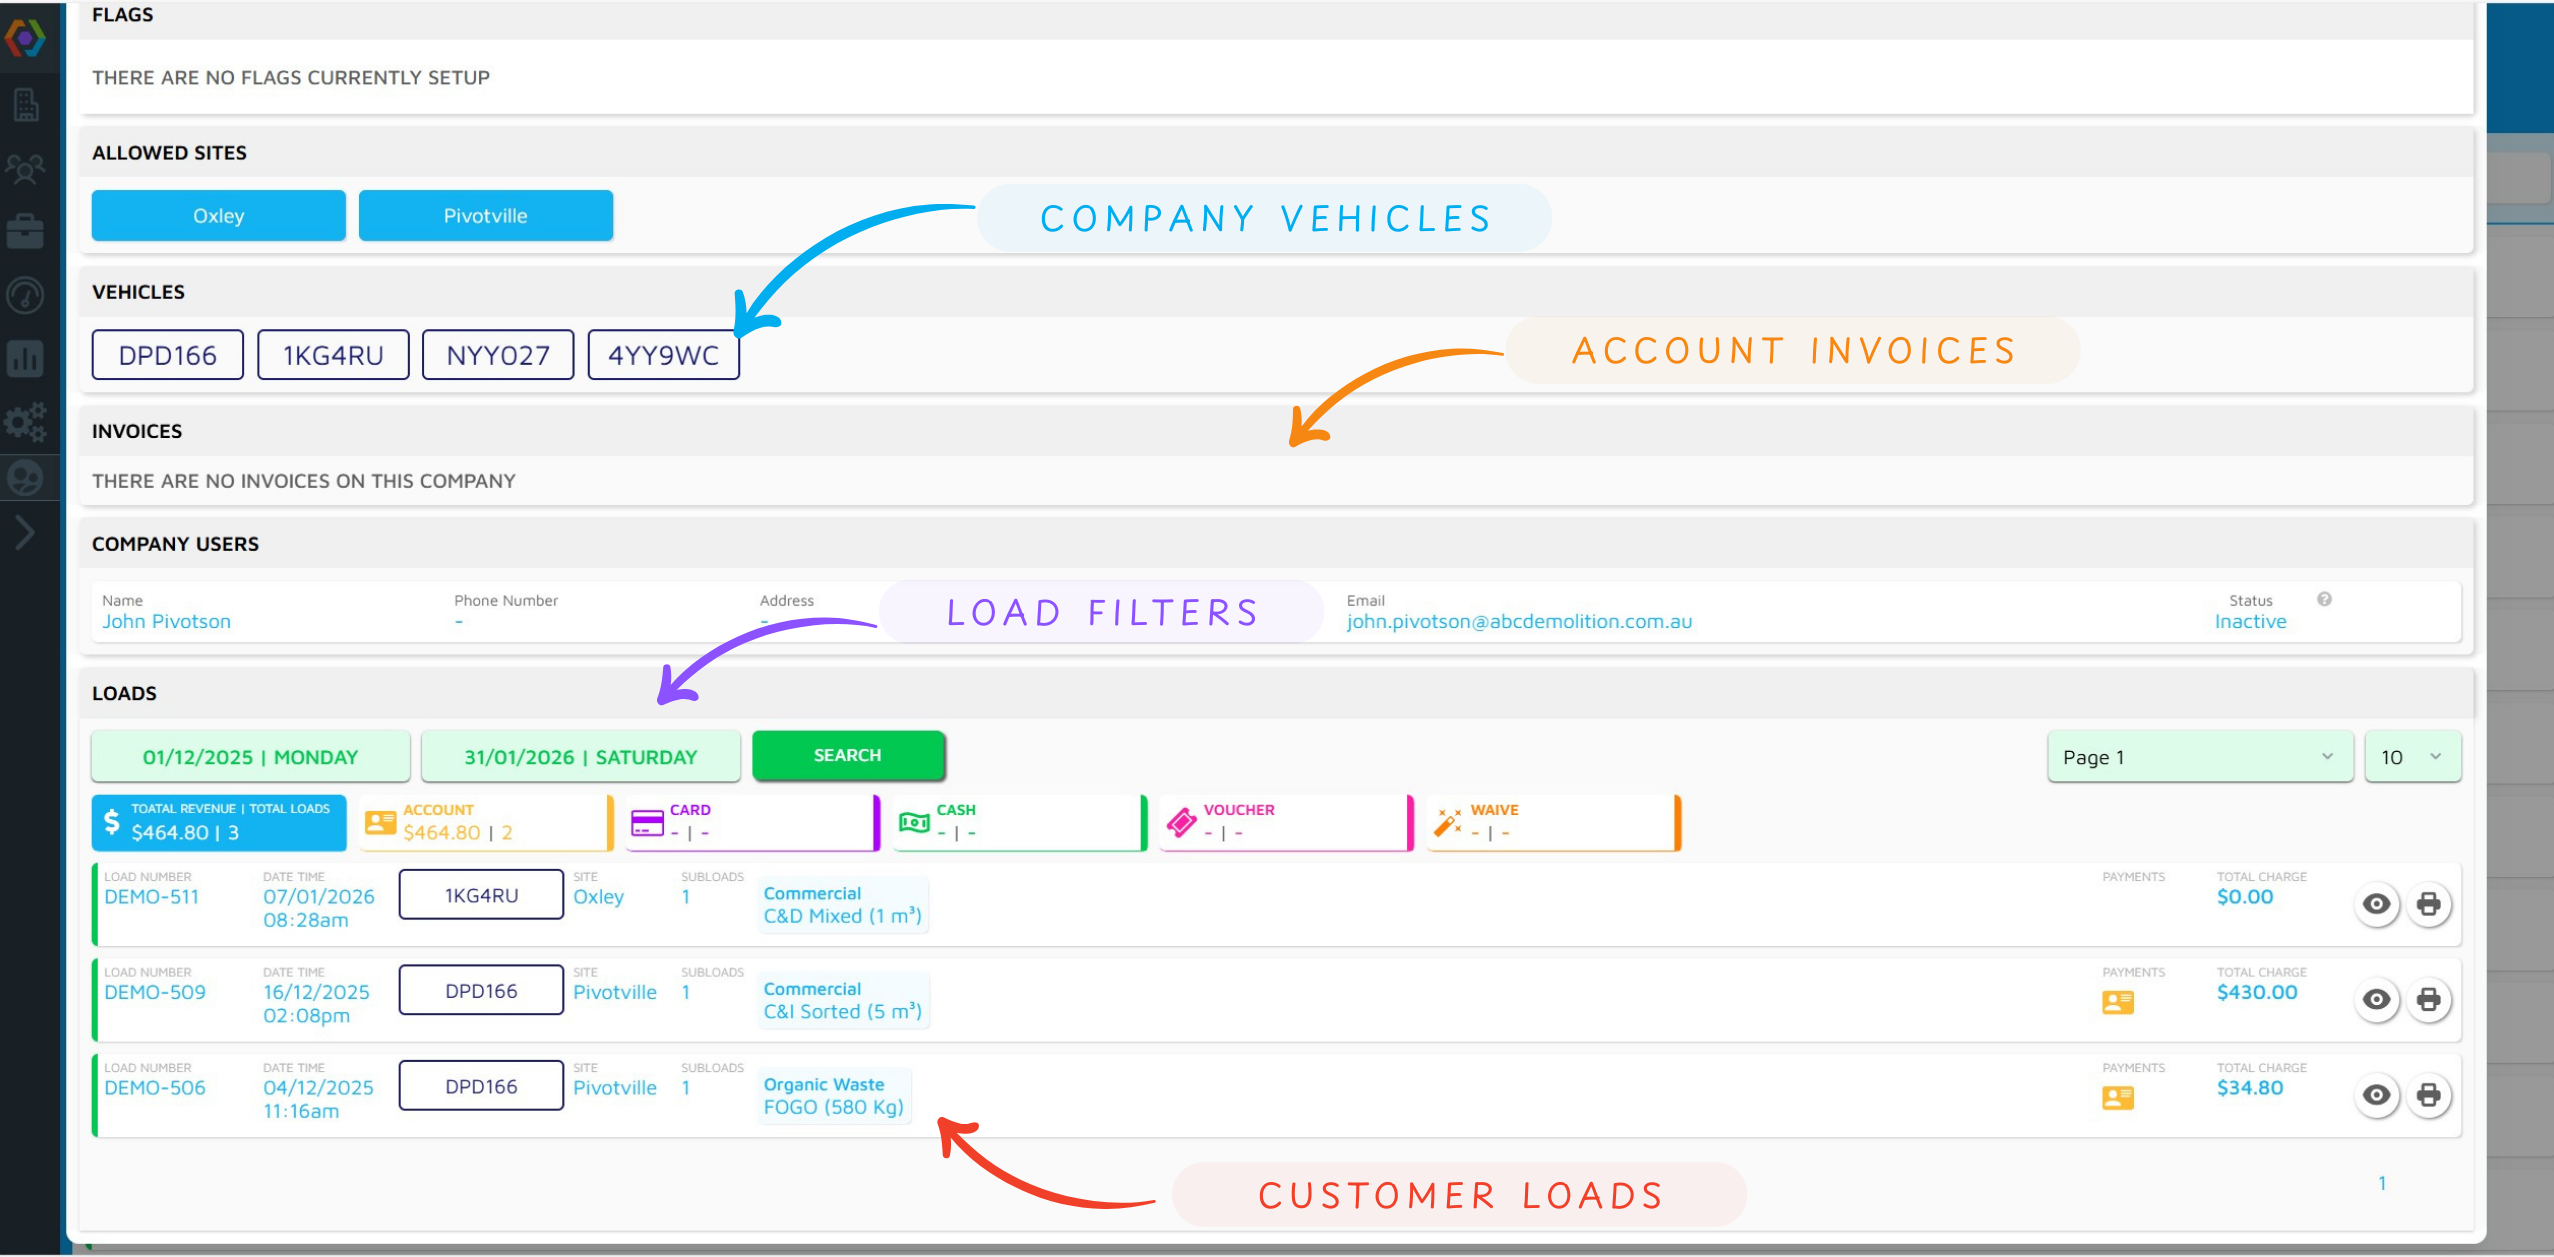Image resolution: width=2554 pixels, height=1257 pixels.
Task: Select the Oxley allowed site
Action: point(218,216)
